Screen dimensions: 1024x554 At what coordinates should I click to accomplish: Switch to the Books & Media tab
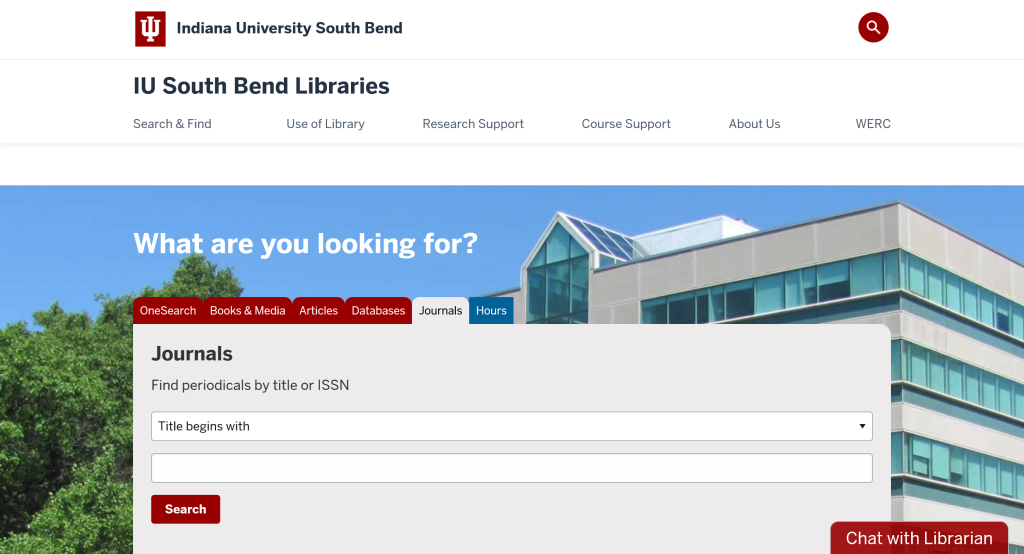click(248, 310)
